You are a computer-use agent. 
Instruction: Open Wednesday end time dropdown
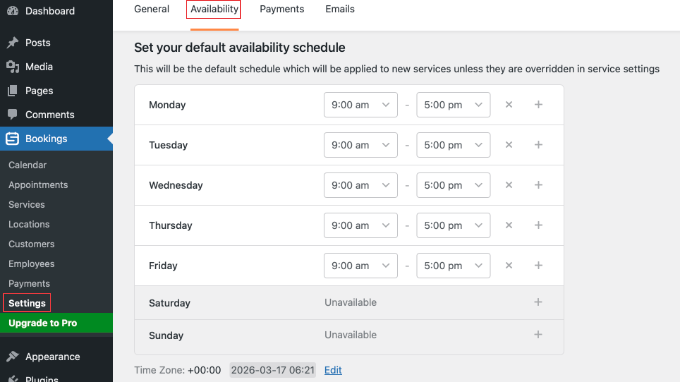(453, 185)
